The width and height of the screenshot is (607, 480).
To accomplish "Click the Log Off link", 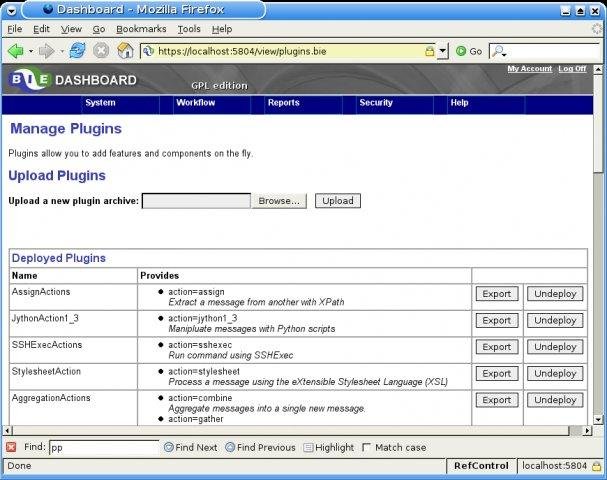I will pyautogui.click(x=573, y=69).
